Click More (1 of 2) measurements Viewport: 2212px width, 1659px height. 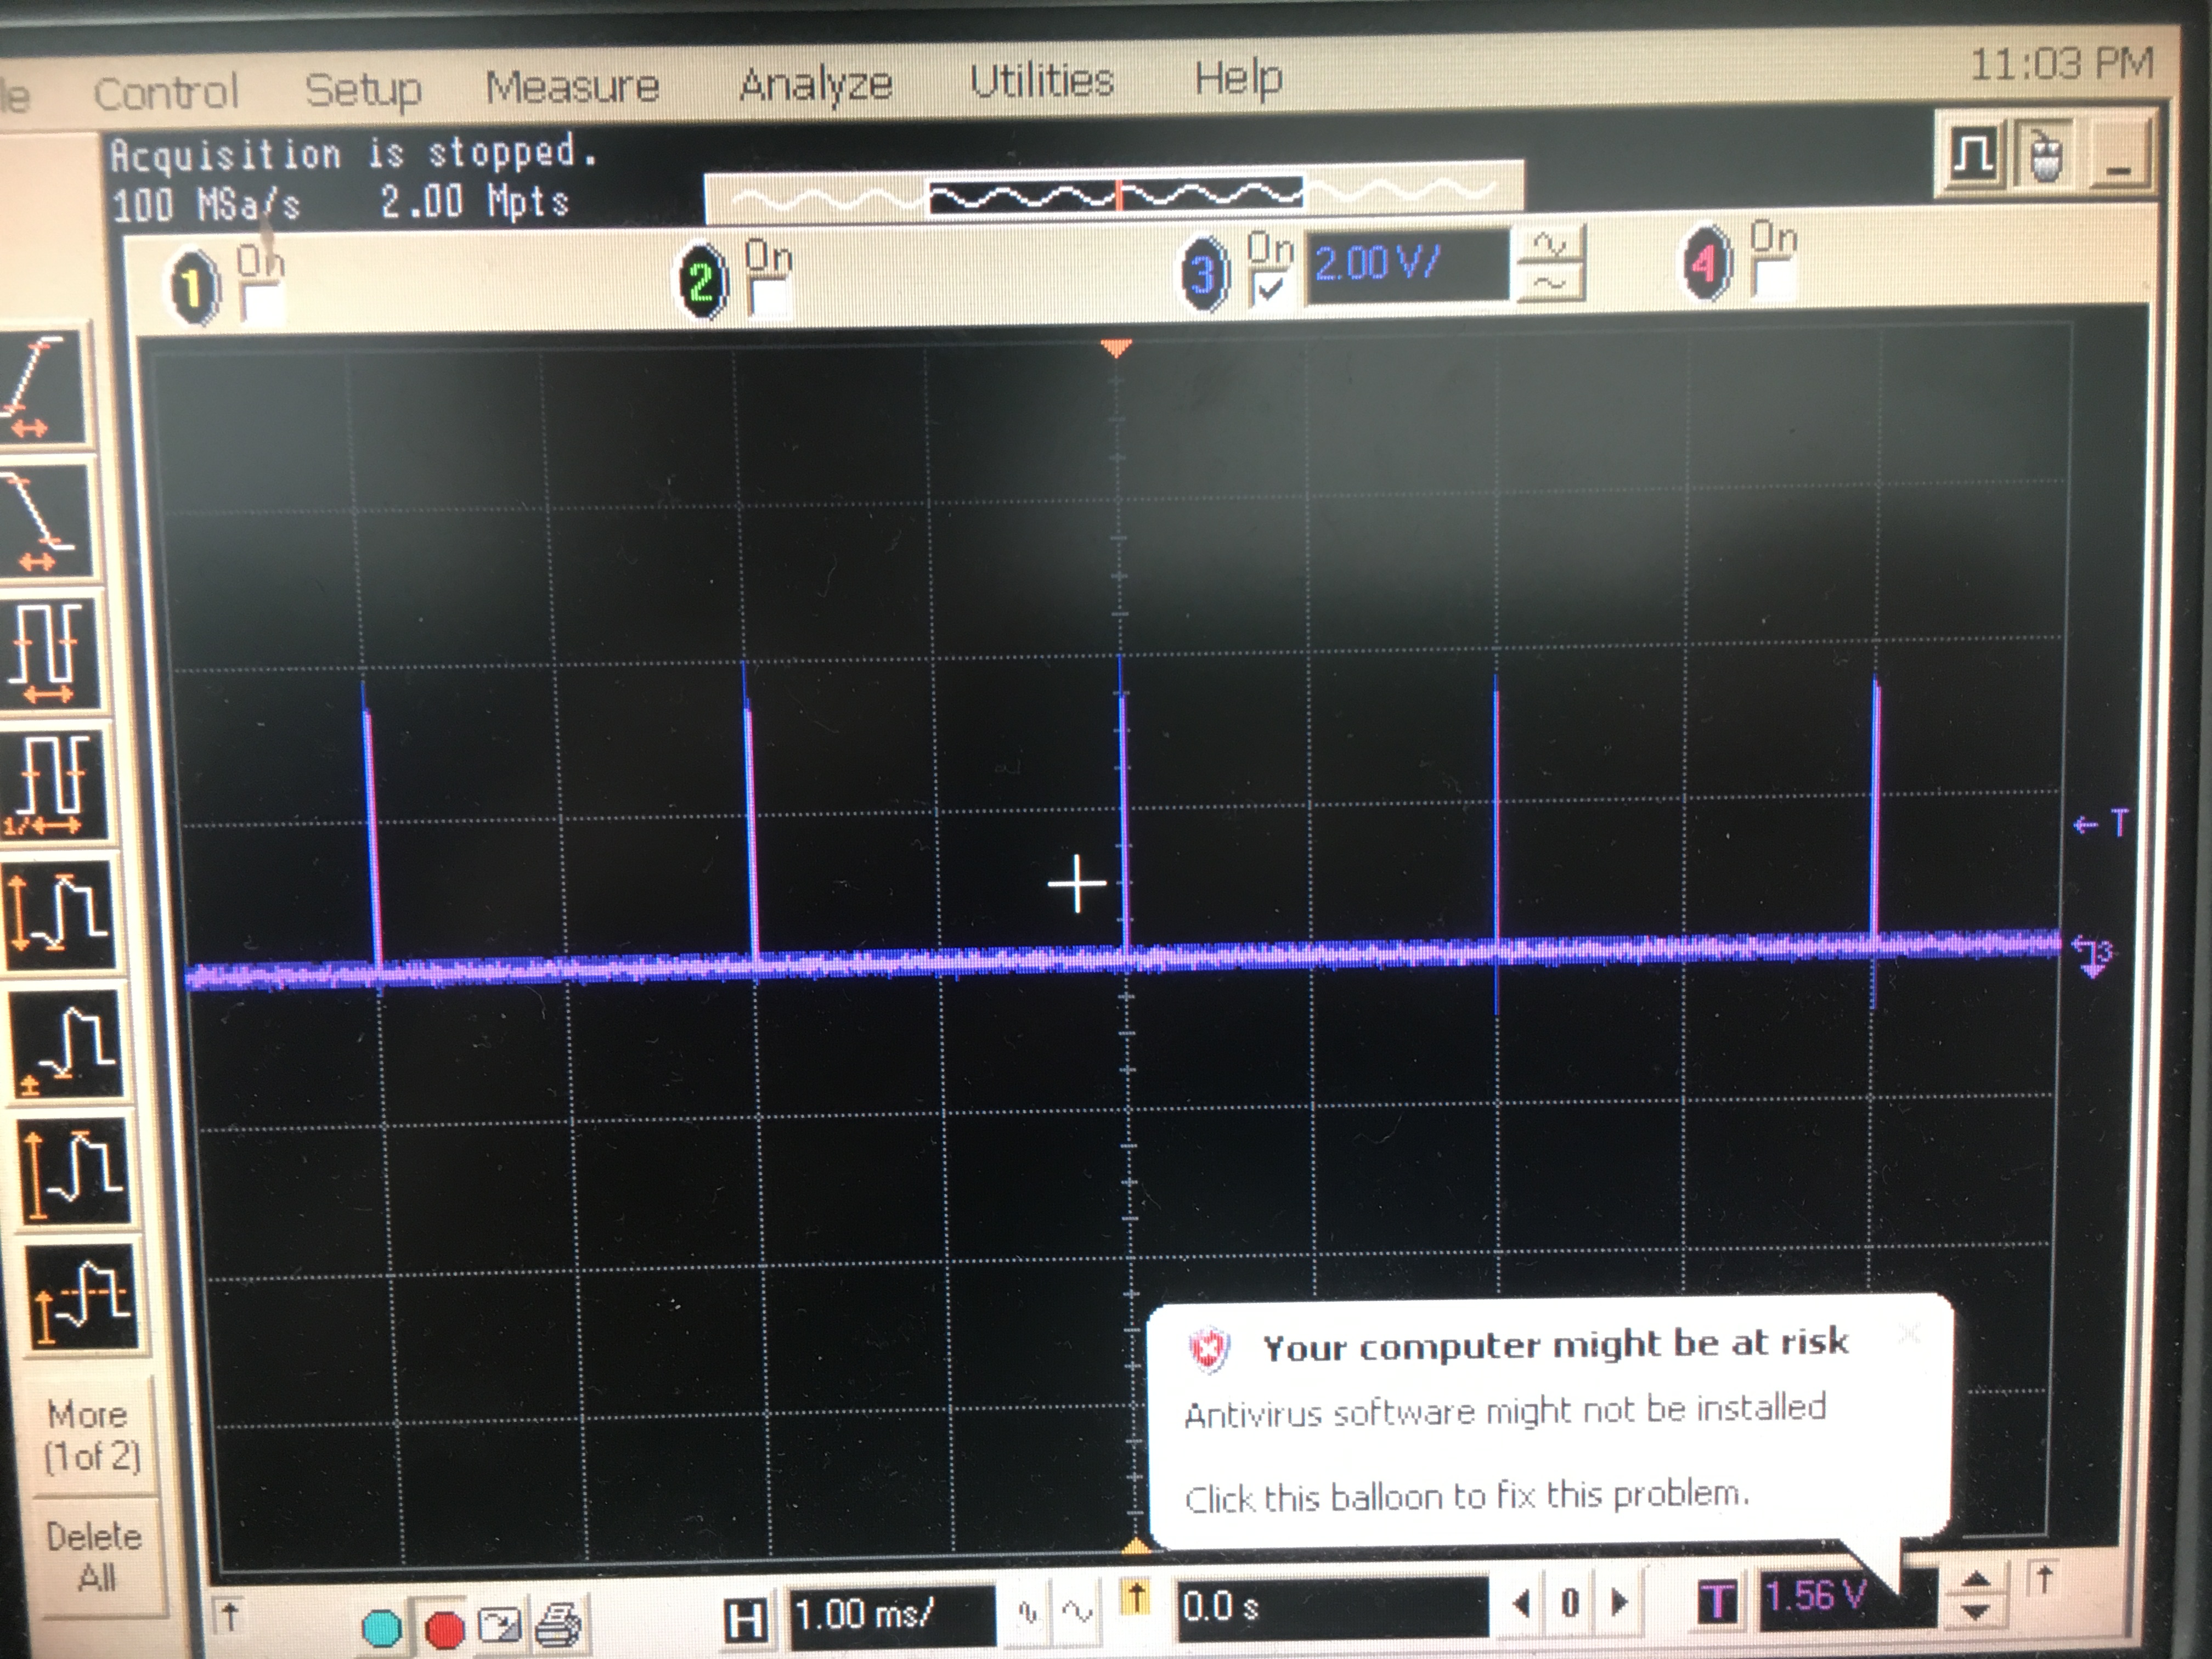[x=90, y=1436]
